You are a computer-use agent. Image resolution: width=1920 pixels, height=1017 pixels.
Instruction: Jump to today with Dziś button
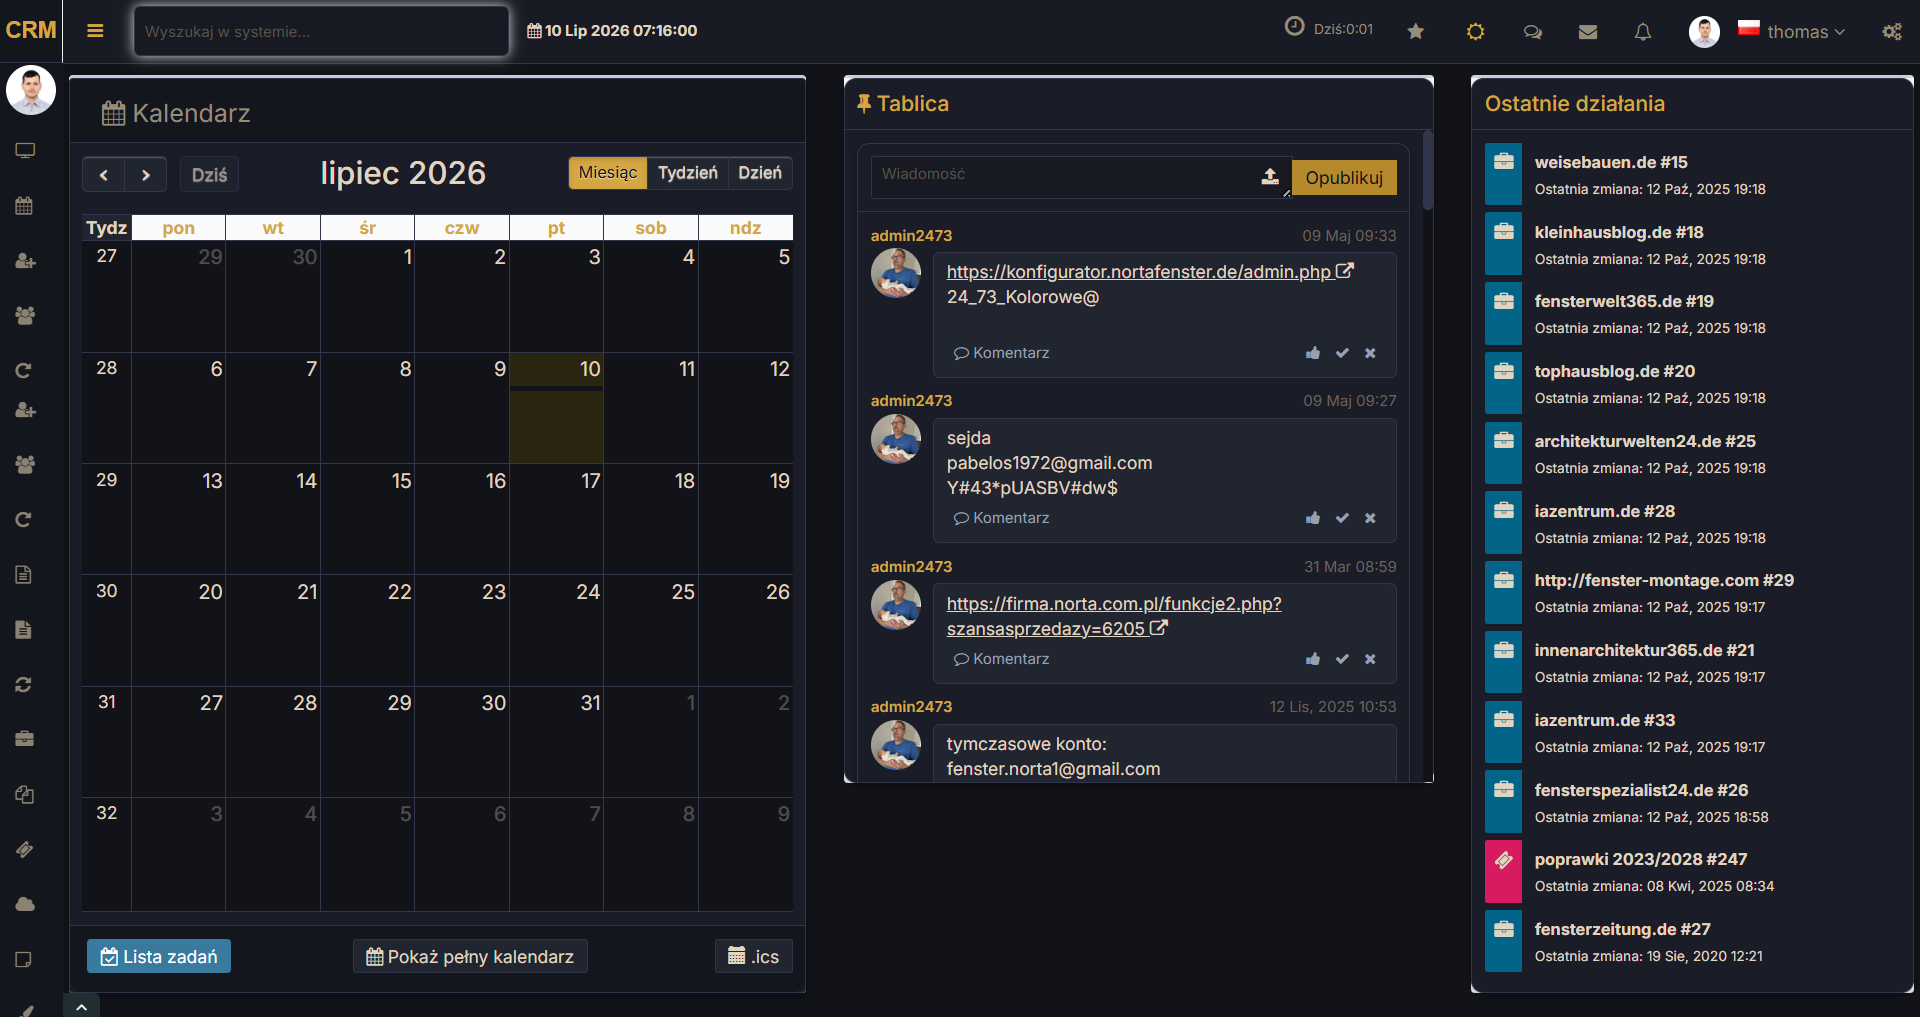pos(209,175)
